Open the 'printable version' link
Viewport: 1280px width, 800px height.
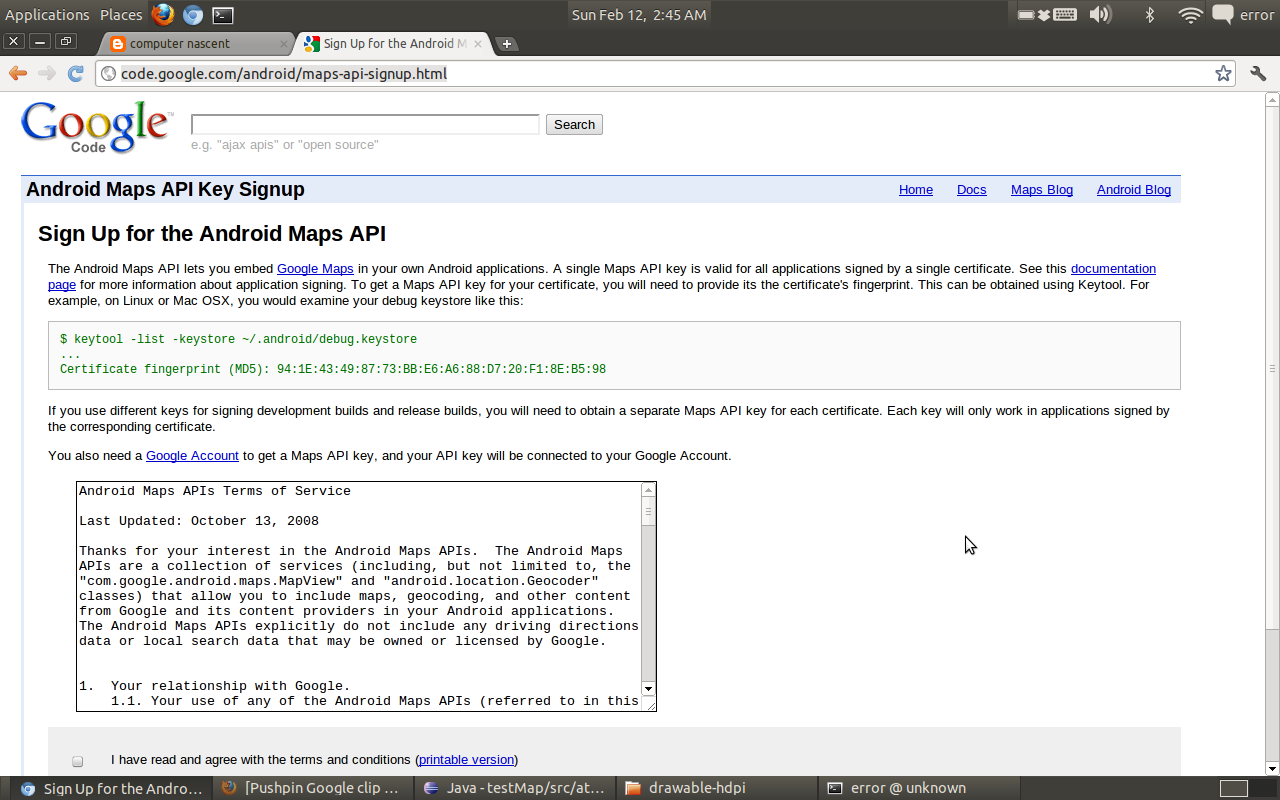pos(467,760)
